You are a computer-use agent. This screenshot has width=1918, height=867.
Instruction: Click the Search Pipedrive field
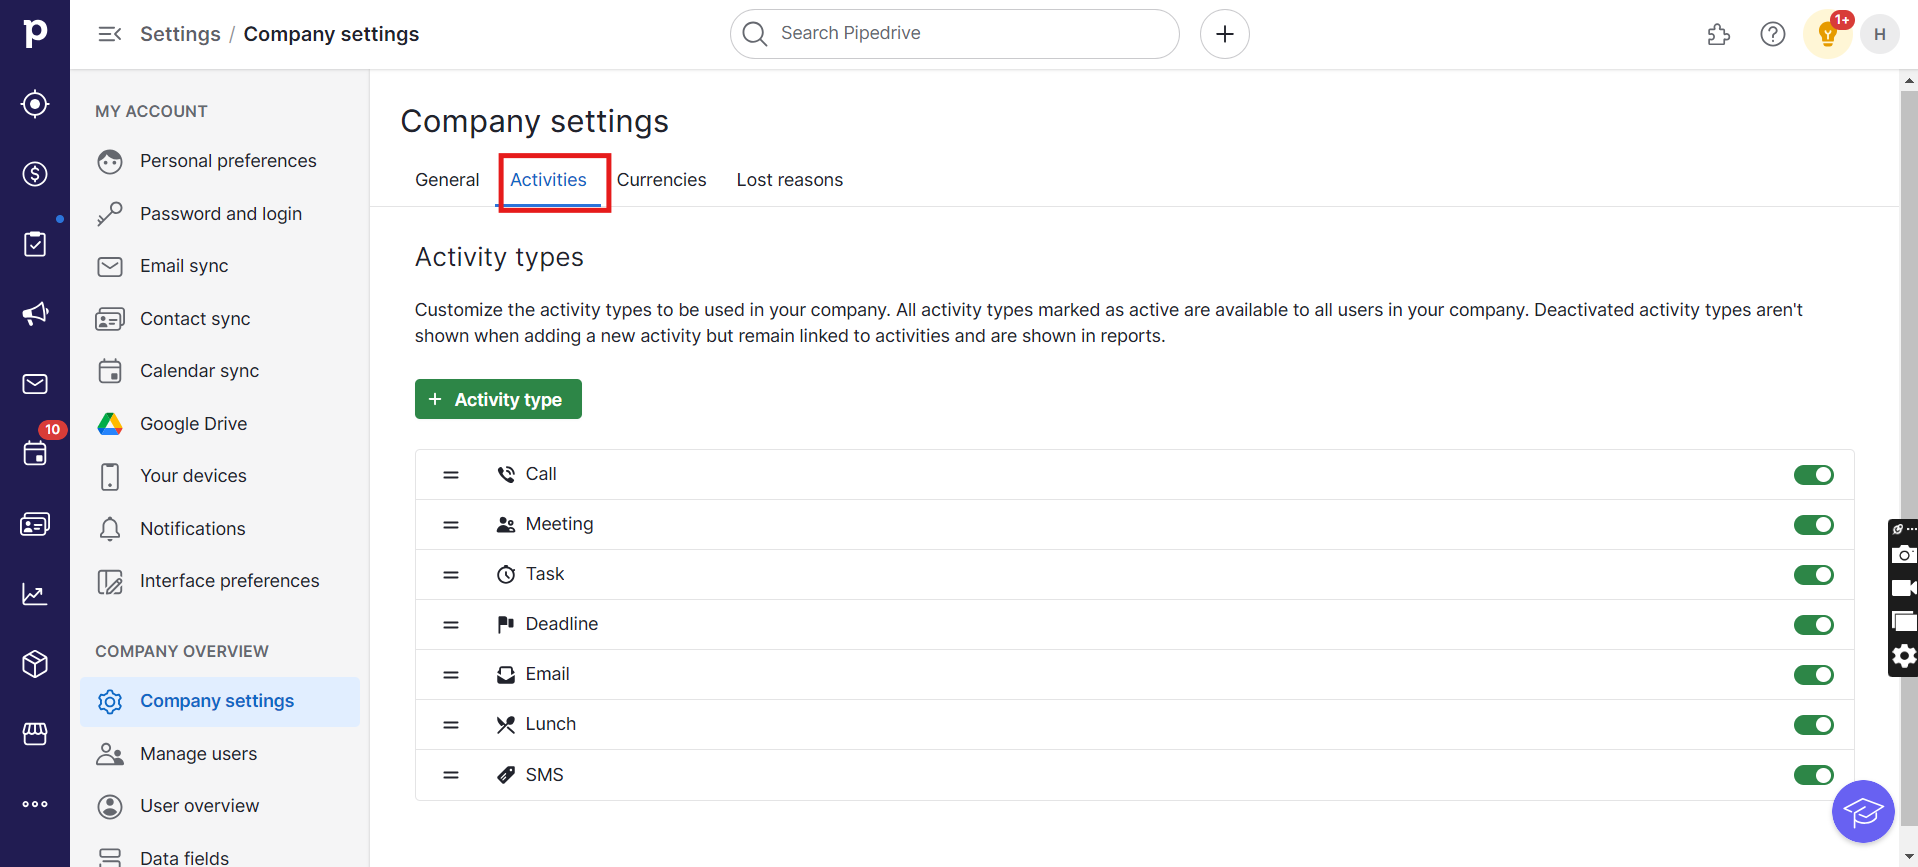click(x=954, y=34)
